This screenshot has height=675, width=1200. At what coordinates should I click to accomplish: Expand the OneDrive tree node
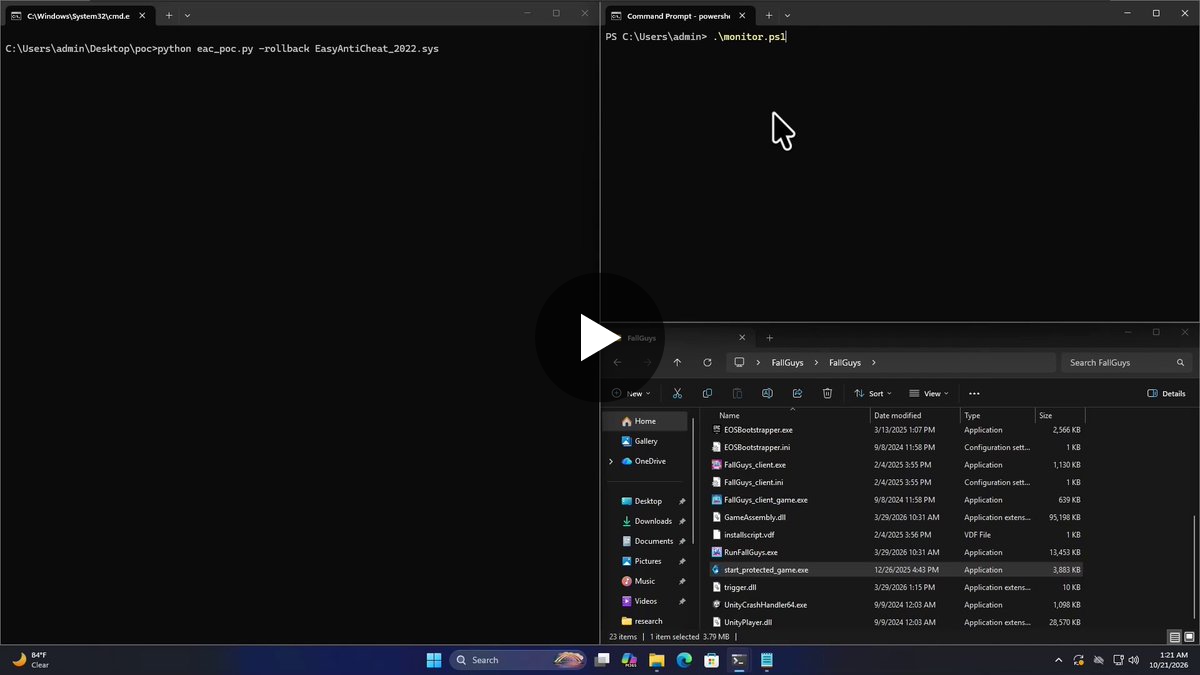click(x=611, y=461)
